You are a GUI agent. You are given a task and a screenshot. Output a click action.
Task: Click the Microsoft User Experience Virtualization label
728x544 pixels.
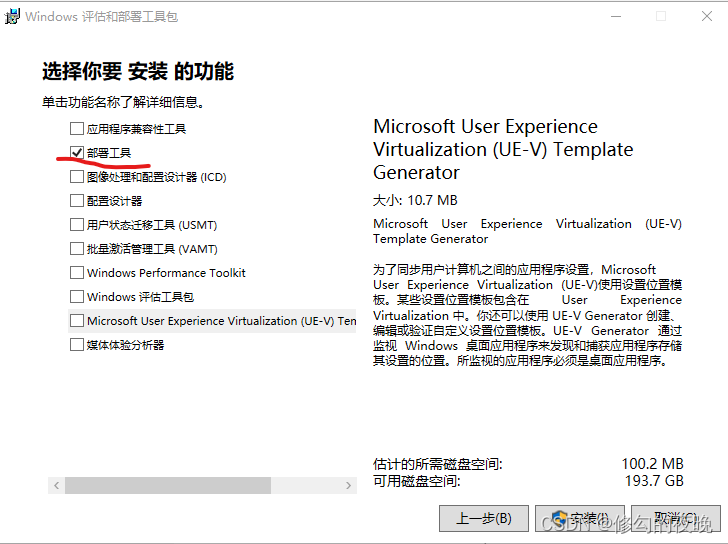(x=221, y=321)
